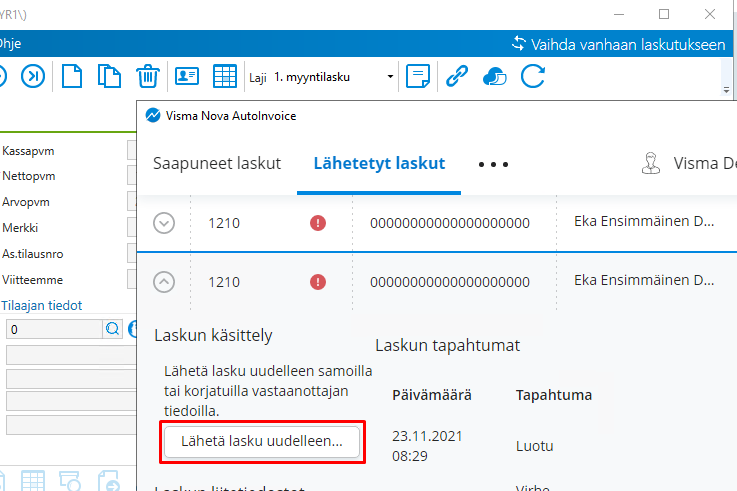Refresh using the circular arrow icon

(x=533, y=76)
